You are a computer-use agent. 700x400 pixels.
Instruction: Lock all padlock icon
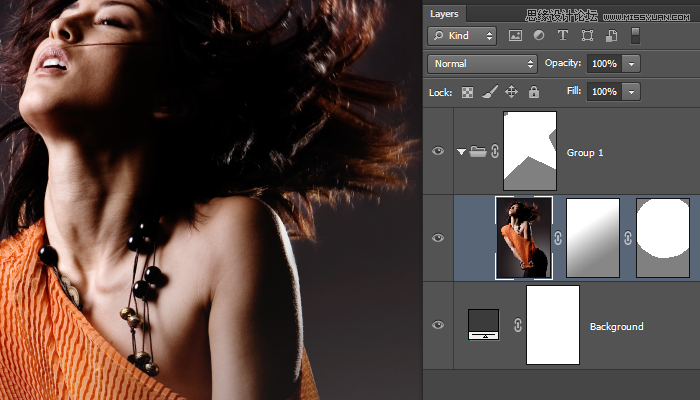[534, 92]
